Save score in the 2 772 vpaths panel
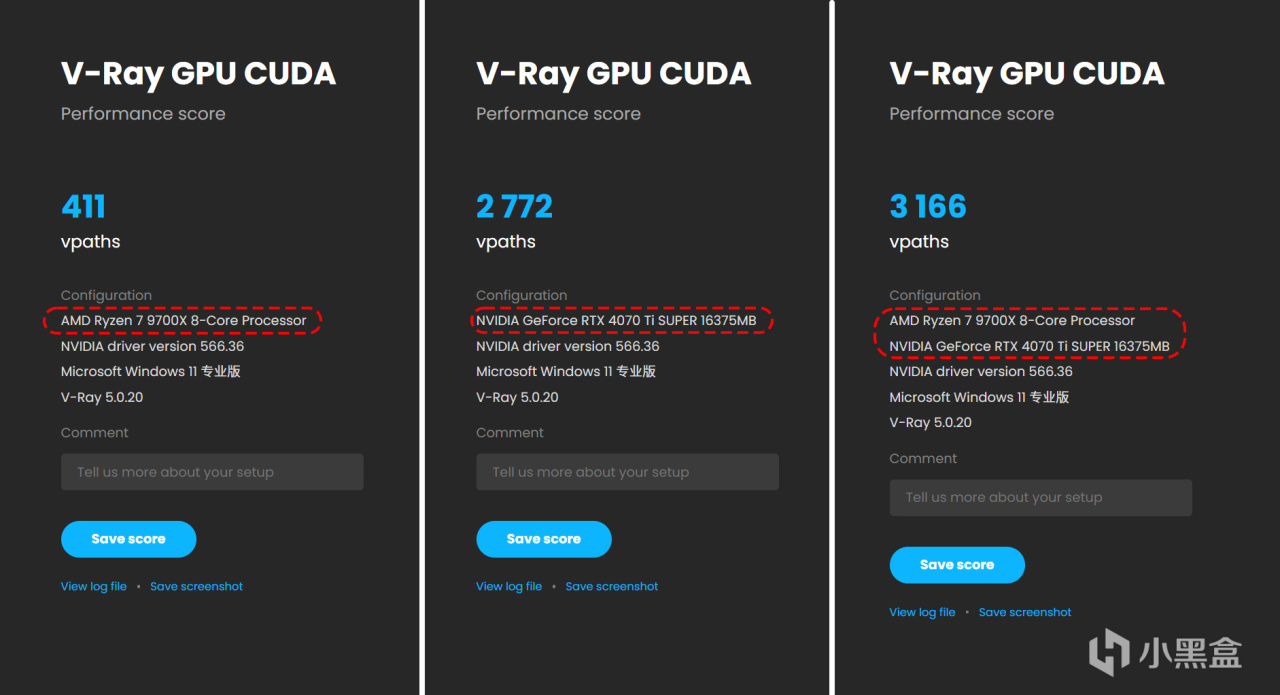The width and height of the screenshot is (1280, 695). coord(544,539)
